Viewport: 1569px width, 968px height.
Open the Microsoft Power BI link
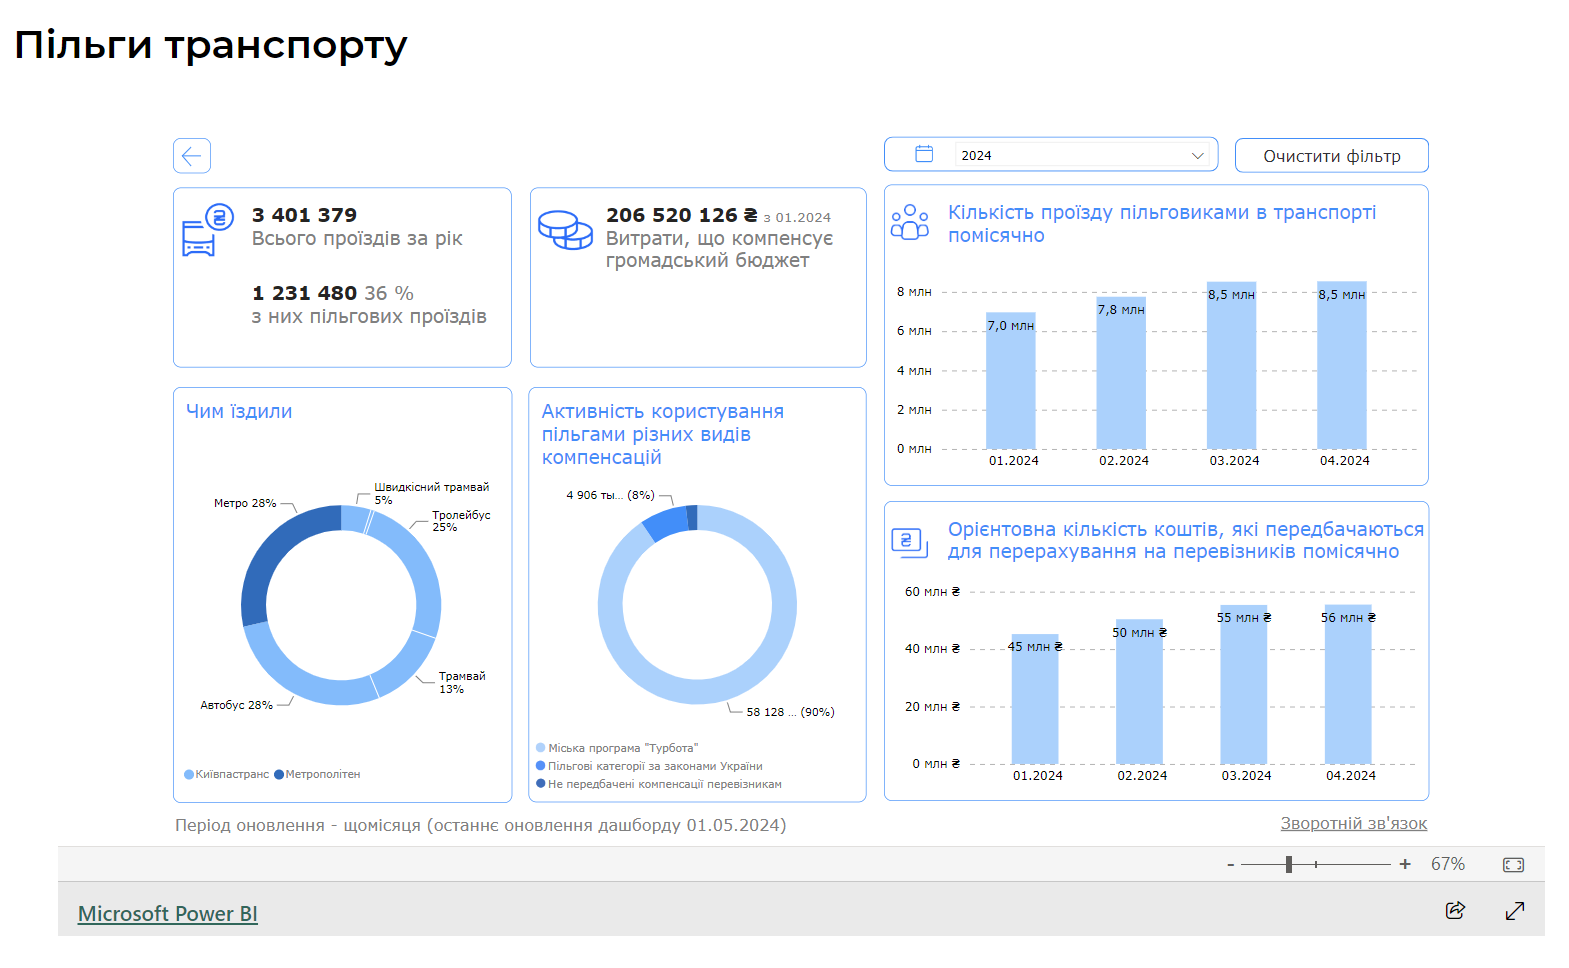[x=168, y=914]
